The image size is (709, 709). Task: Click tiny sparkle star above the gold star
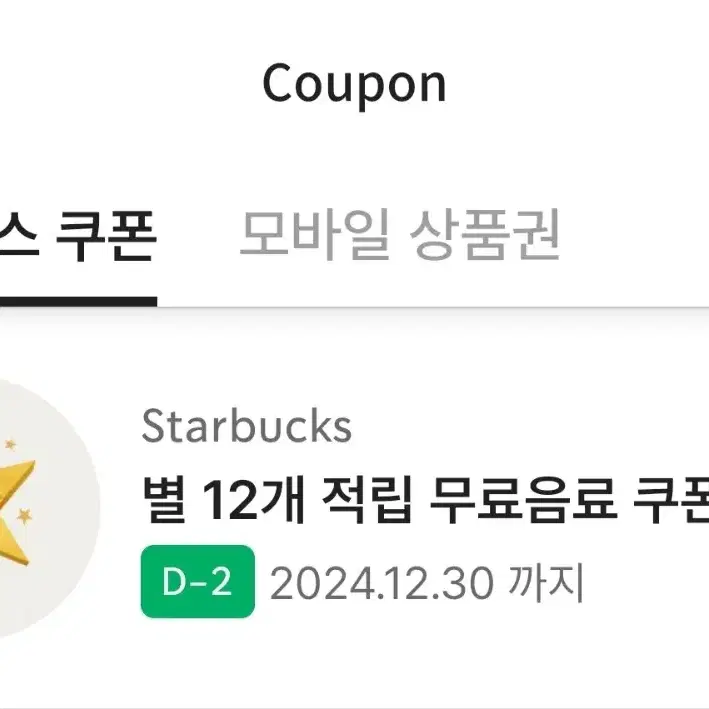pyautogui.click(x=10, y=444)
